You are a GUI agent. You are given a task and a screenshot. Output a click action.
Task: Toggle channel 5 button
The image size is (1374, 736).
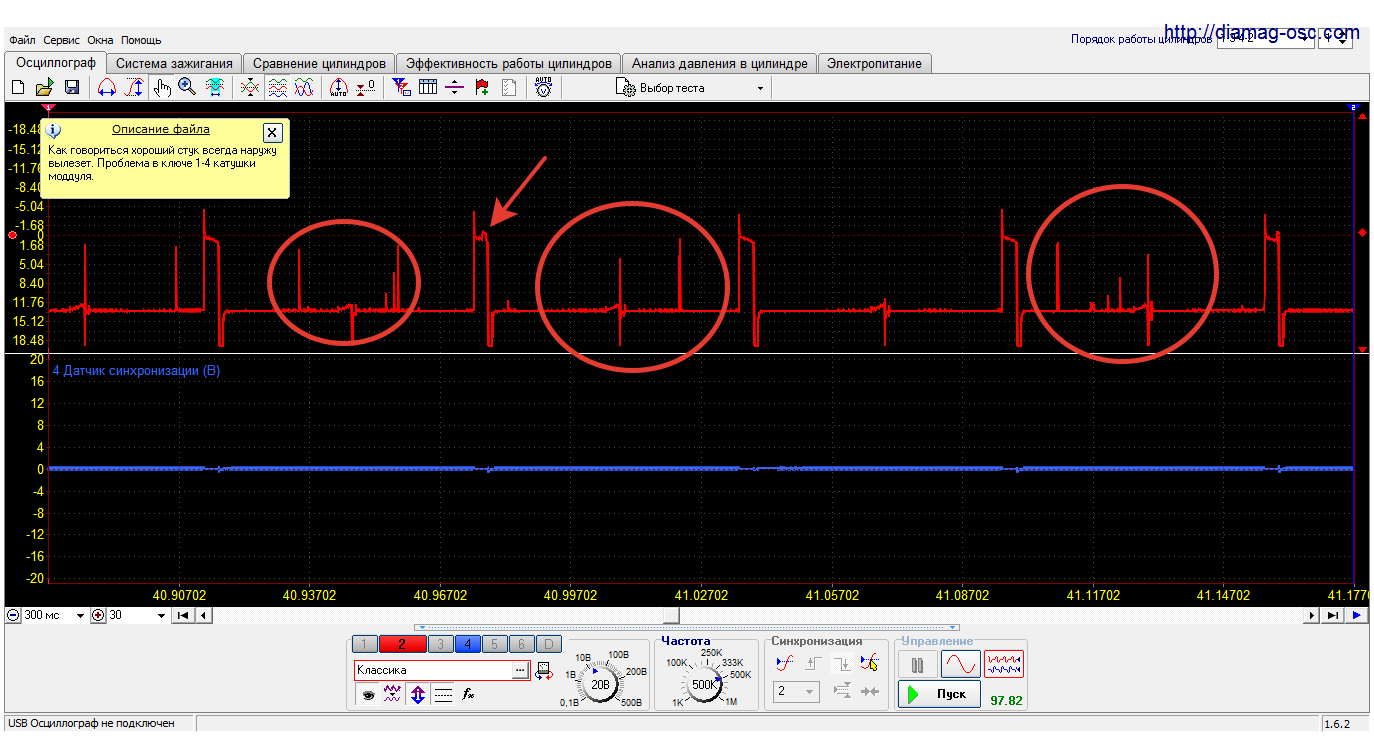[x=496, y=644]
